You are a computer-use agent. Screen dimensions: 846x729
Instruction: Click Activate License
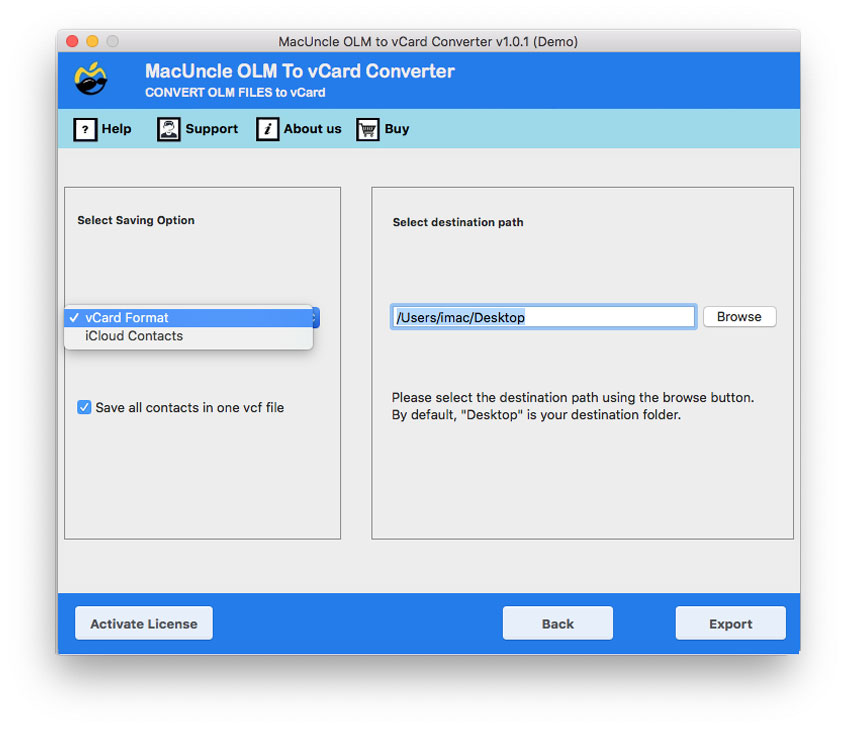point(143,622)
